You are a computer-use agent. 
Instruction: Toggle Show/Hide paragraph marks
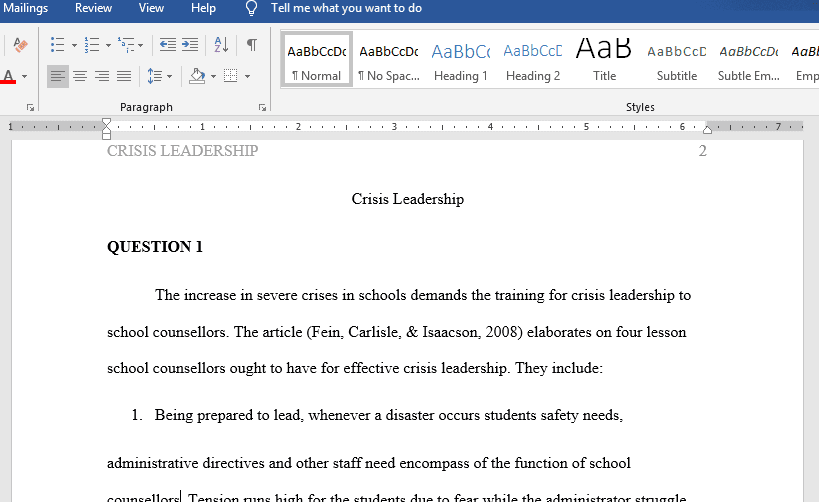(x=252, y=45)
